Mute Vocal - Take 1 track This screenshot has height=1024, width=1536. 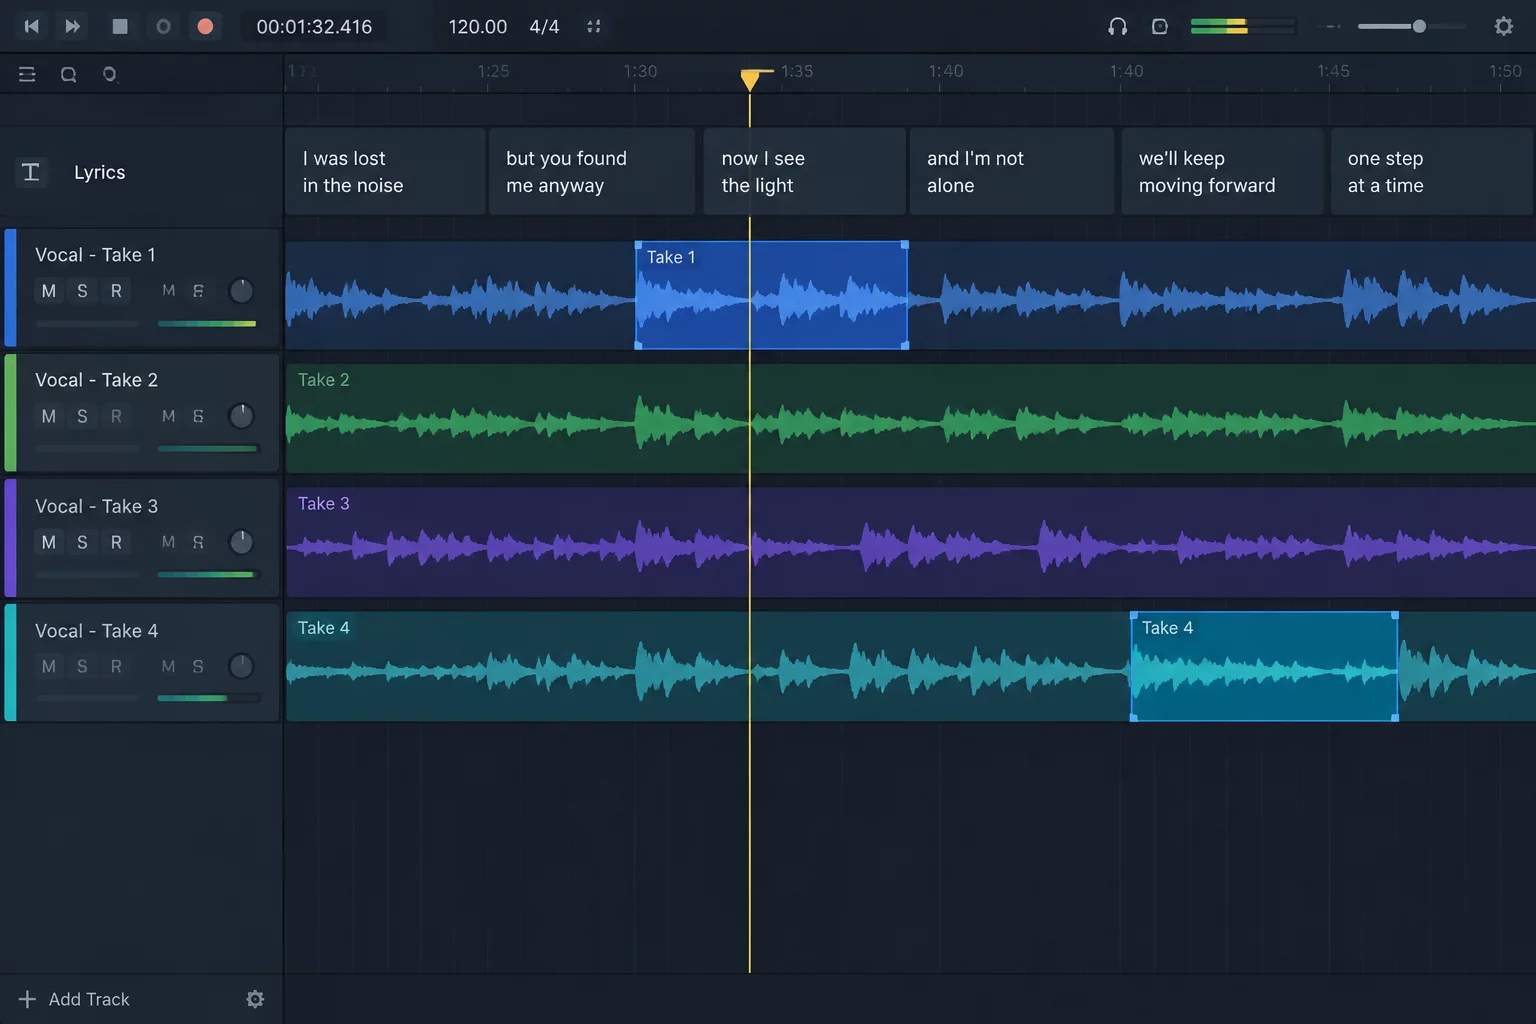pos(48,291)
